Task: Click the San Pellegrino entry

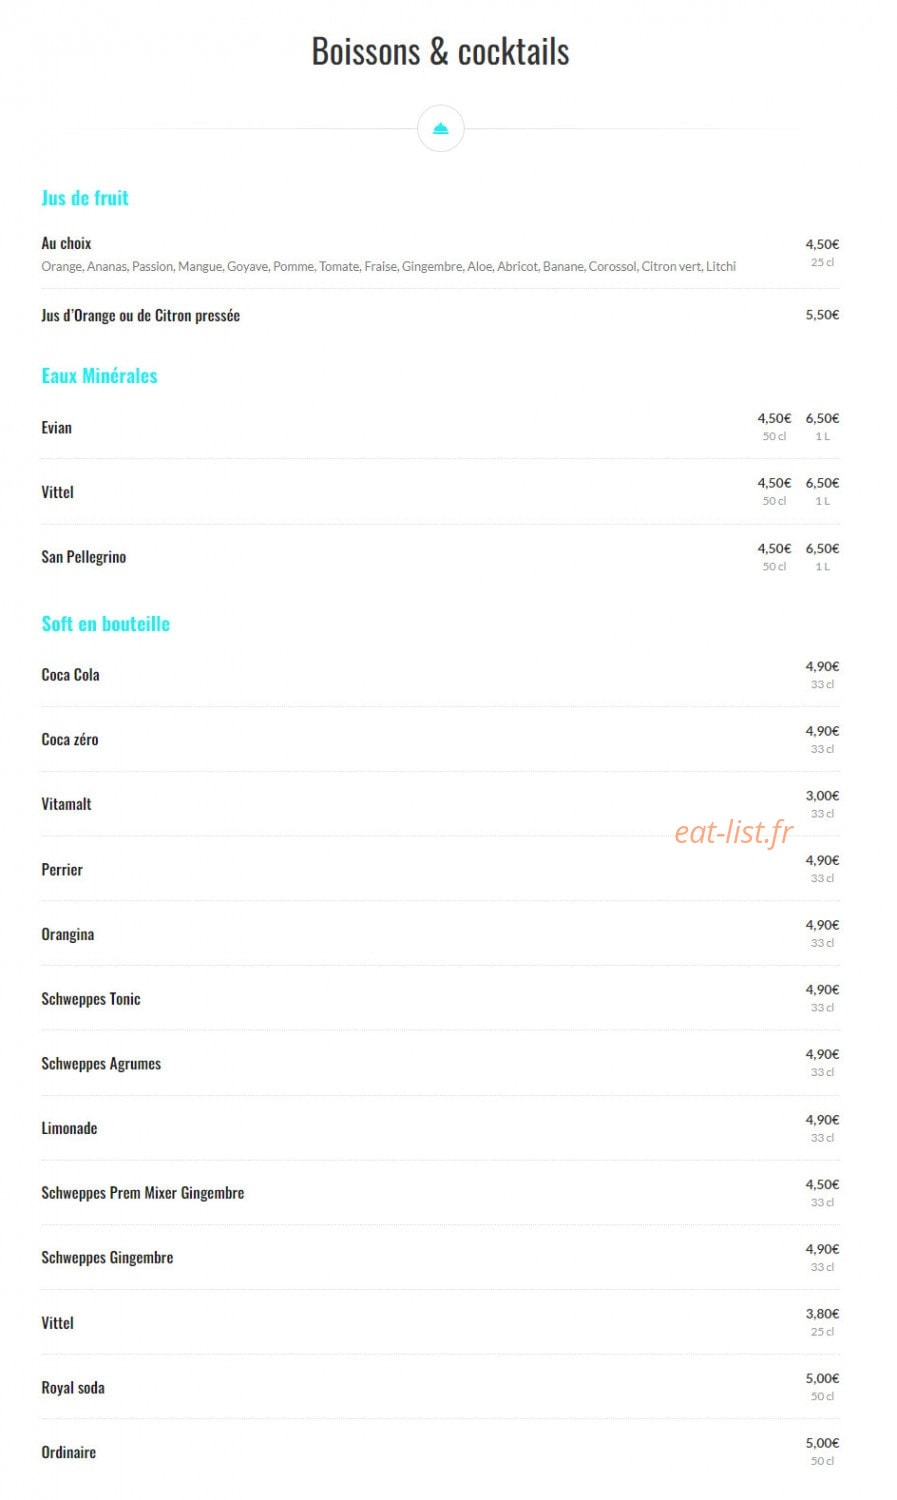Action: pos(83,557)
